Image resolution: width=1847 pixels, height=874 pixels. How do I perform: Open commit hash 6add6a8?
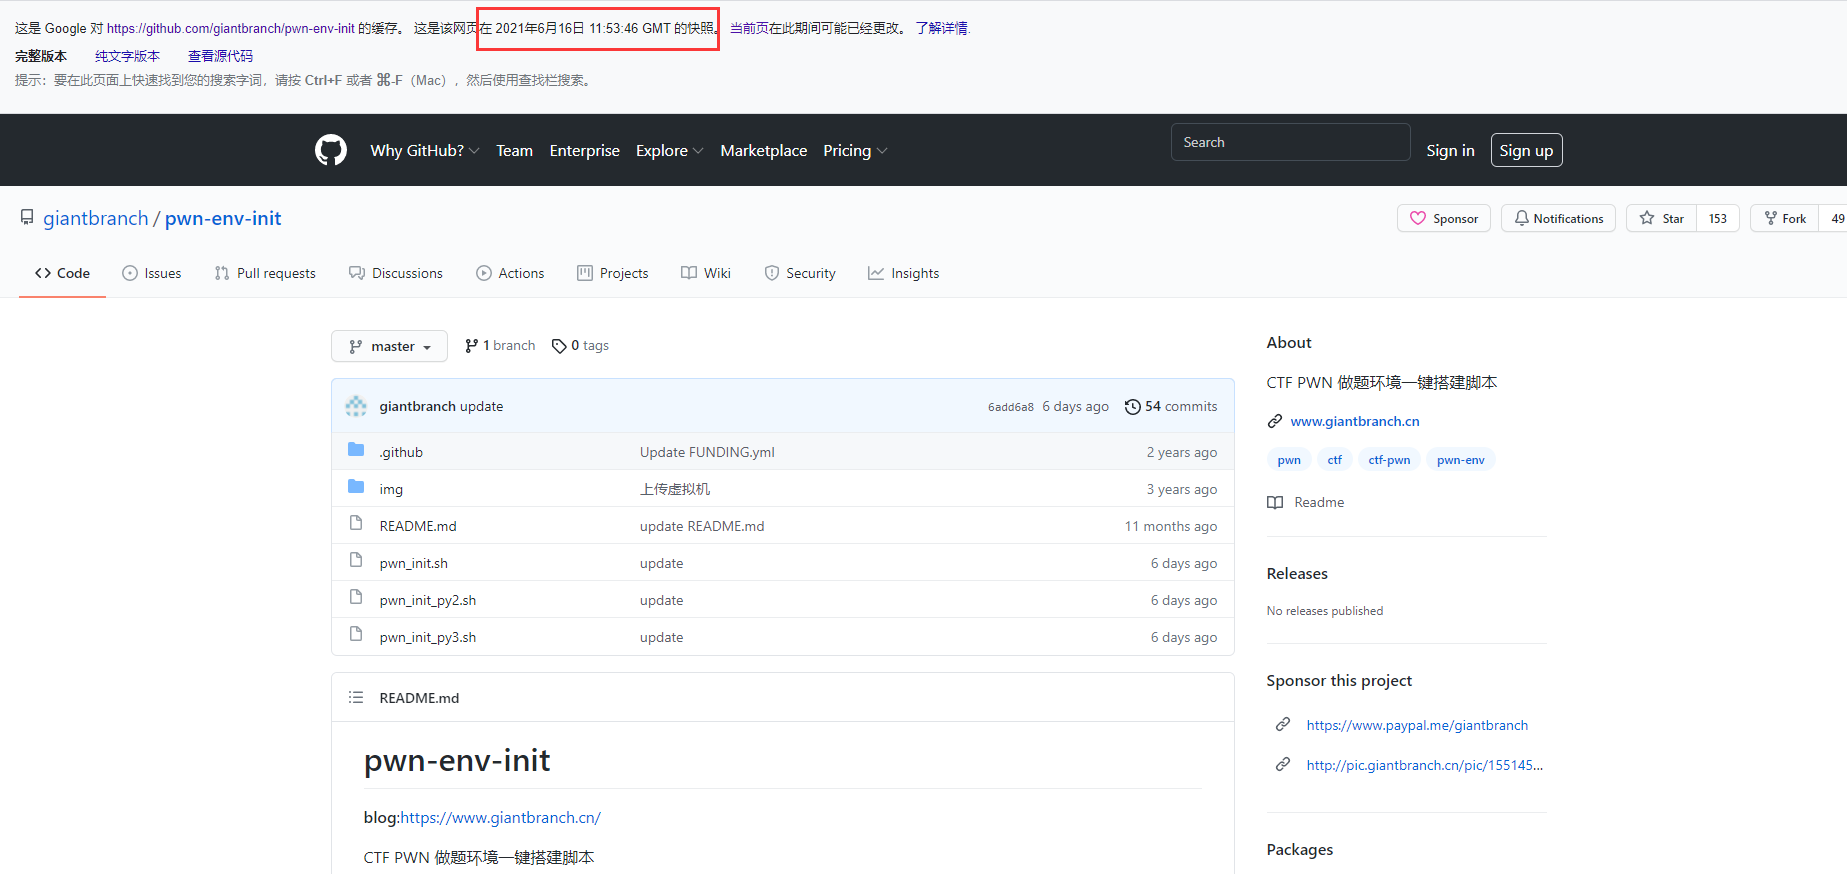[x=1011, y=407]
